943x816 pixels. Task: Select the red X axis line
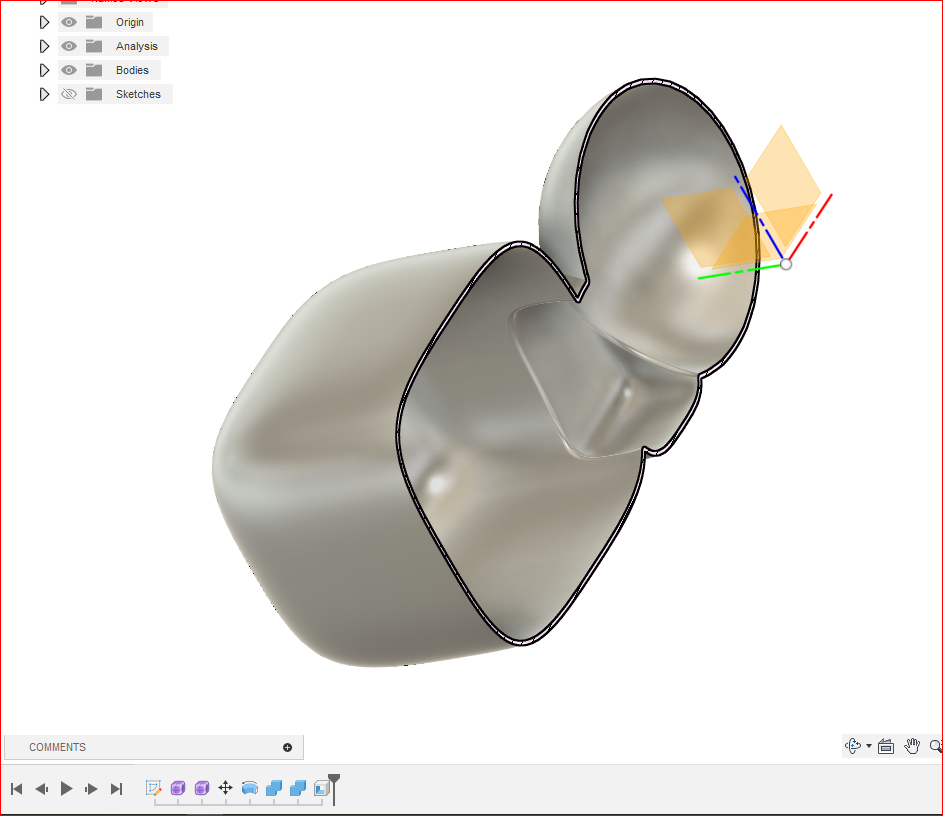[x=811, y=227]
